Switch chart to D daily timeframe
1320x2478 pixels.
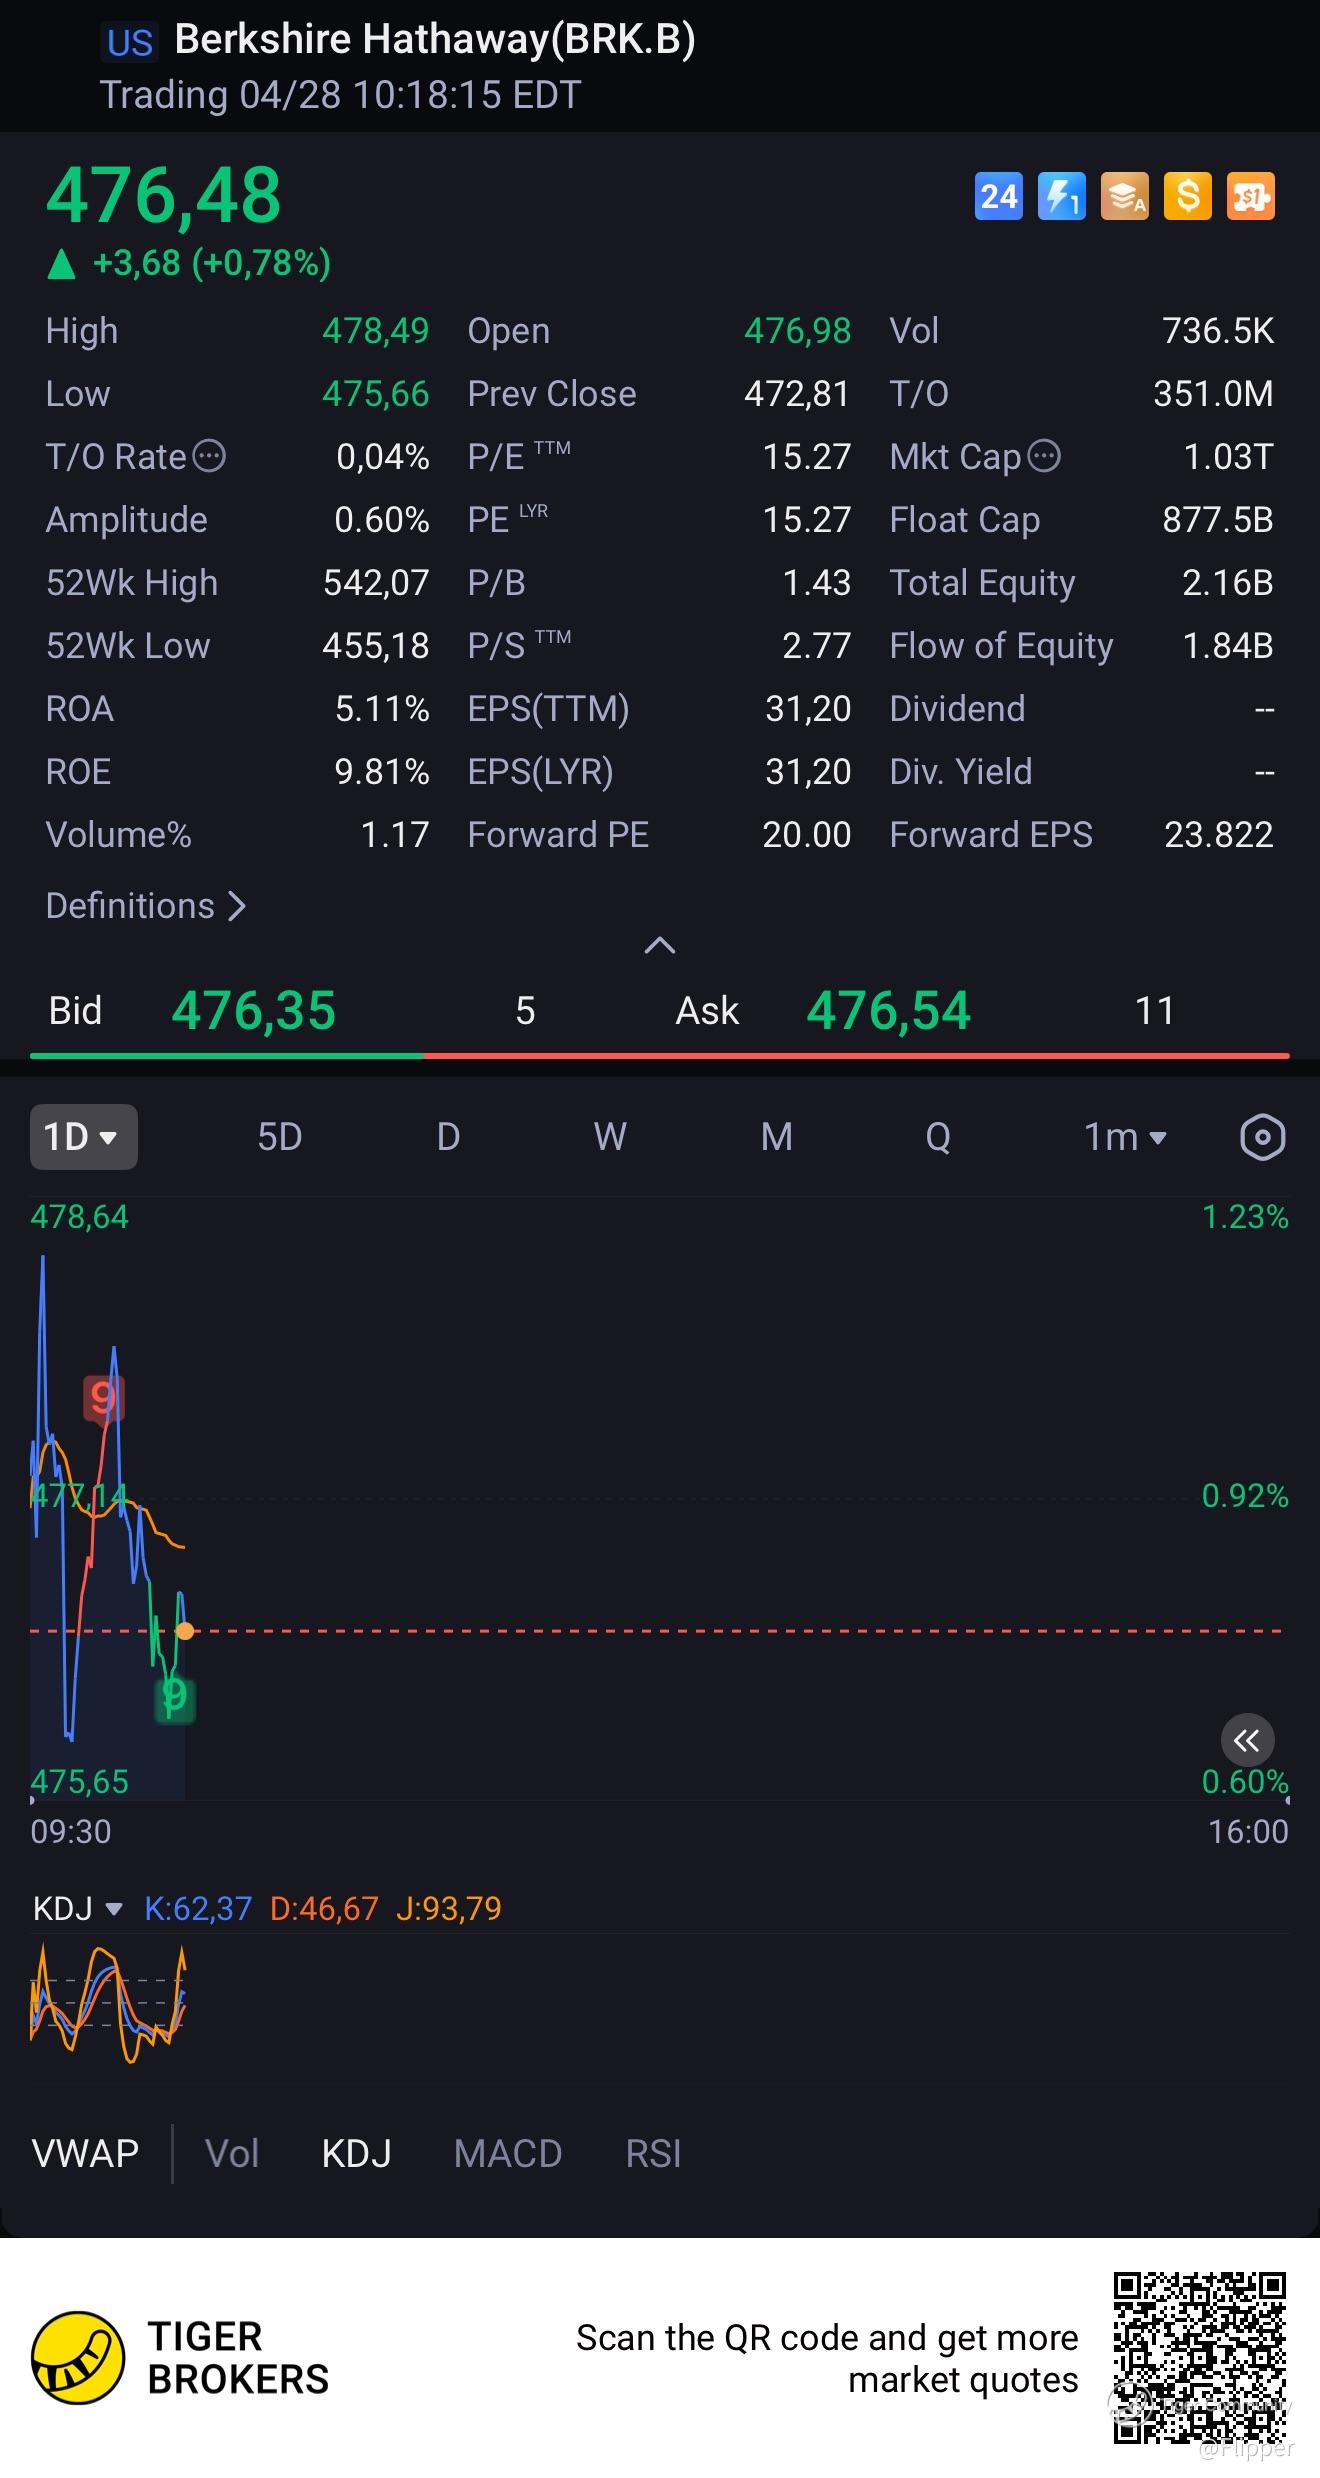click(448, 1137)
